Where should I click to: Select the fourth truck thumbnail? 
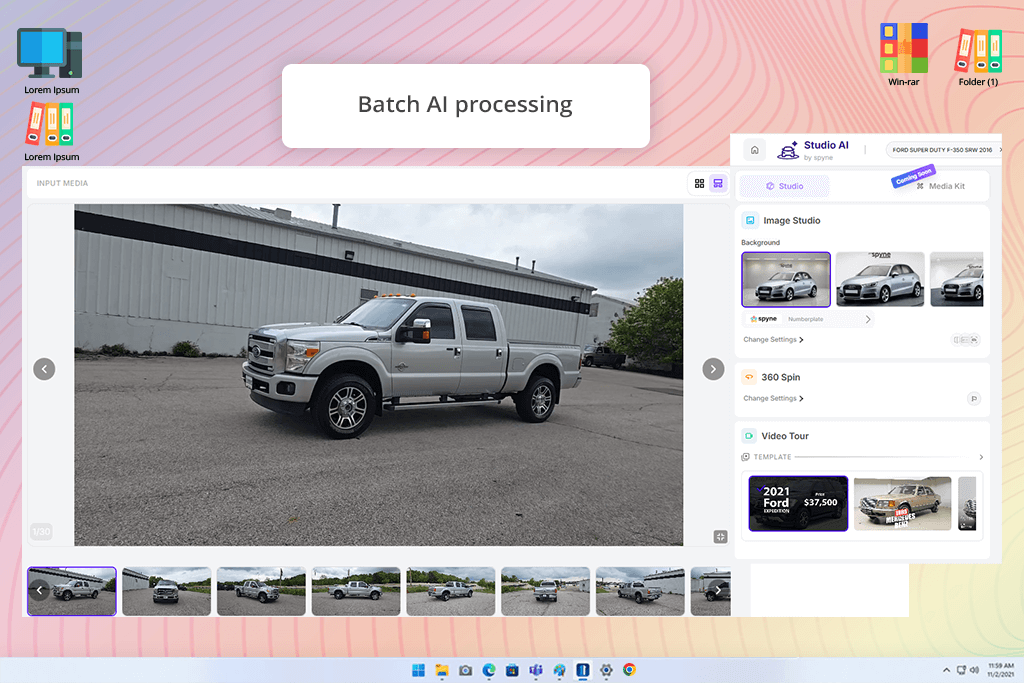pyautogui.click(x=356, y=591)
